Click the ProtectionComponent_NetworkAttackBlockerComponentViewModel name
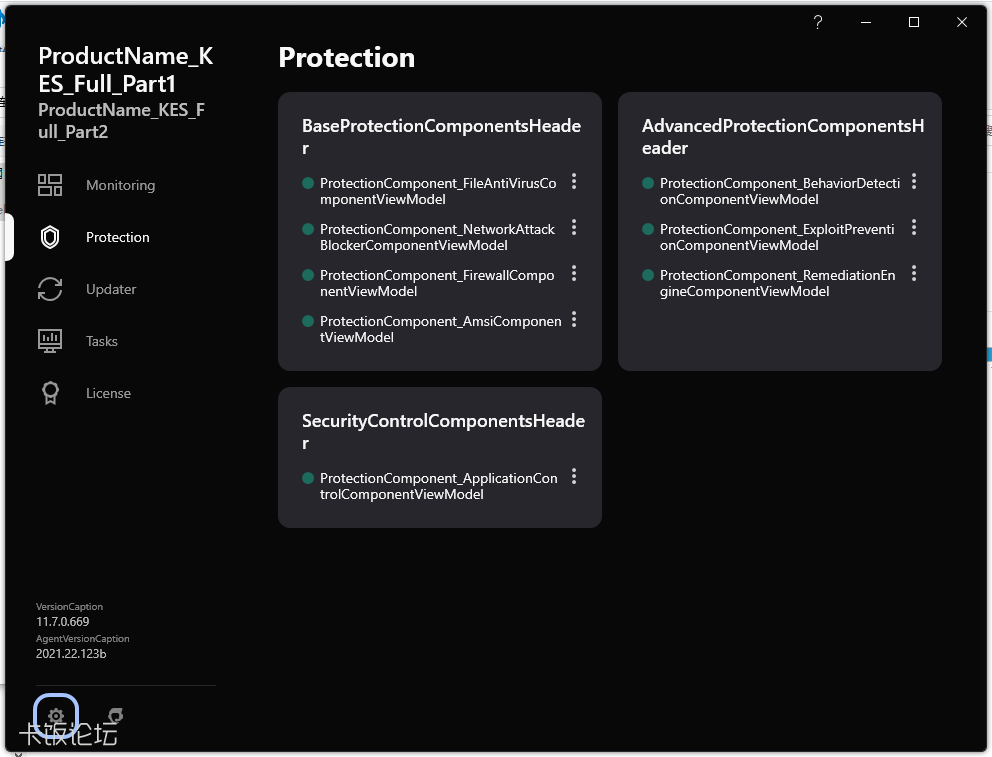 tap(437, 237)
